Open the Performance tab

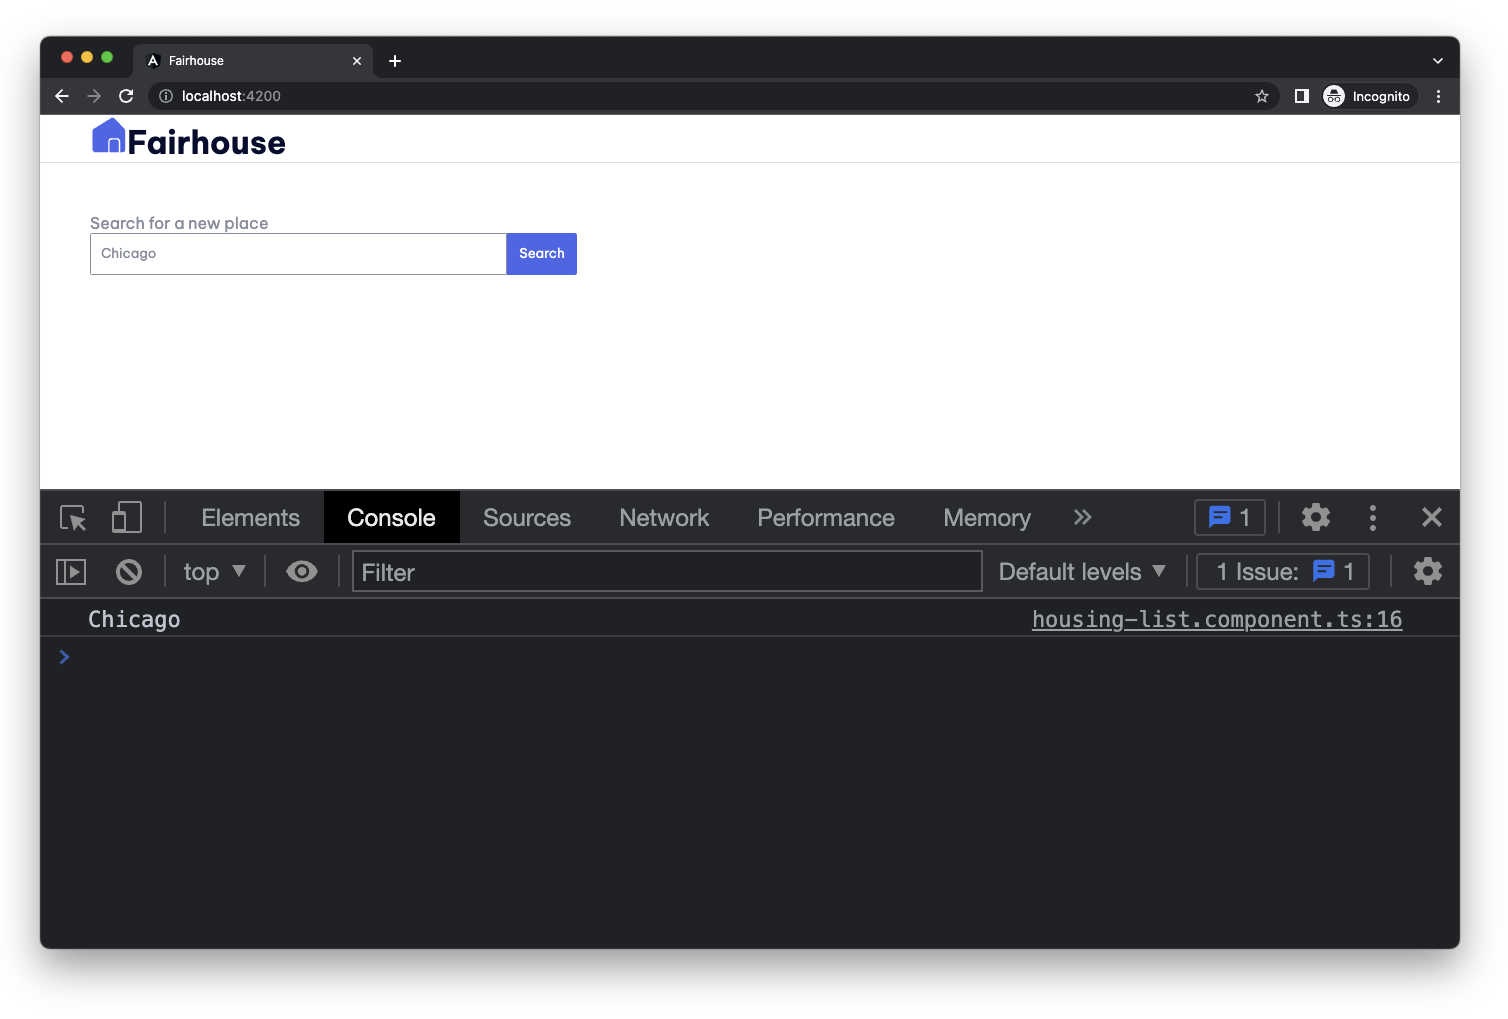(825, 517)
